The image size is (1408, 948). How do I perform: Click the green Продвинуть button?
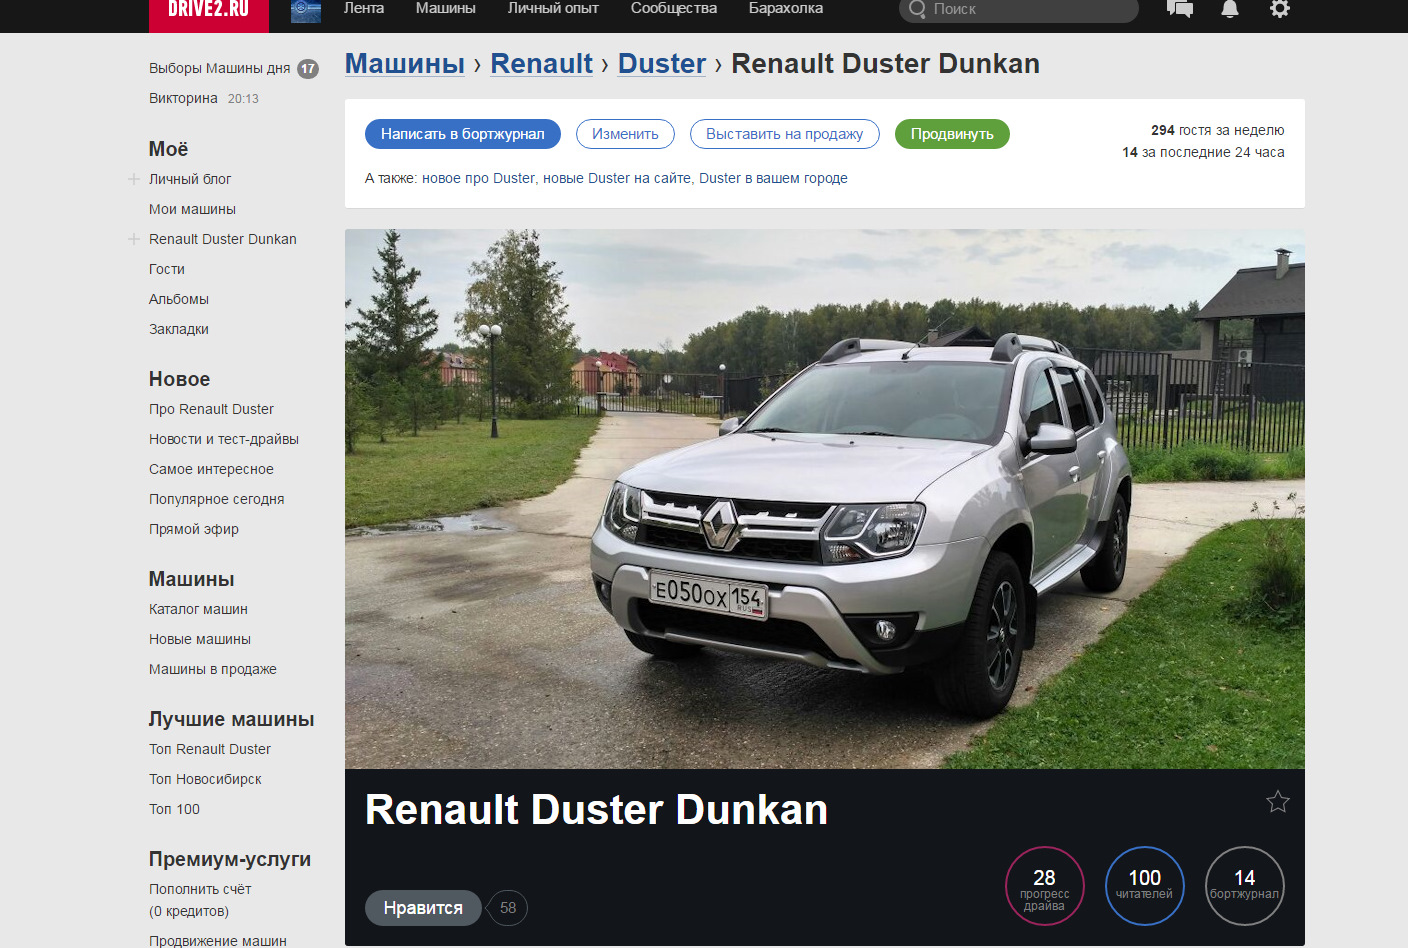[x=952, y=134]
